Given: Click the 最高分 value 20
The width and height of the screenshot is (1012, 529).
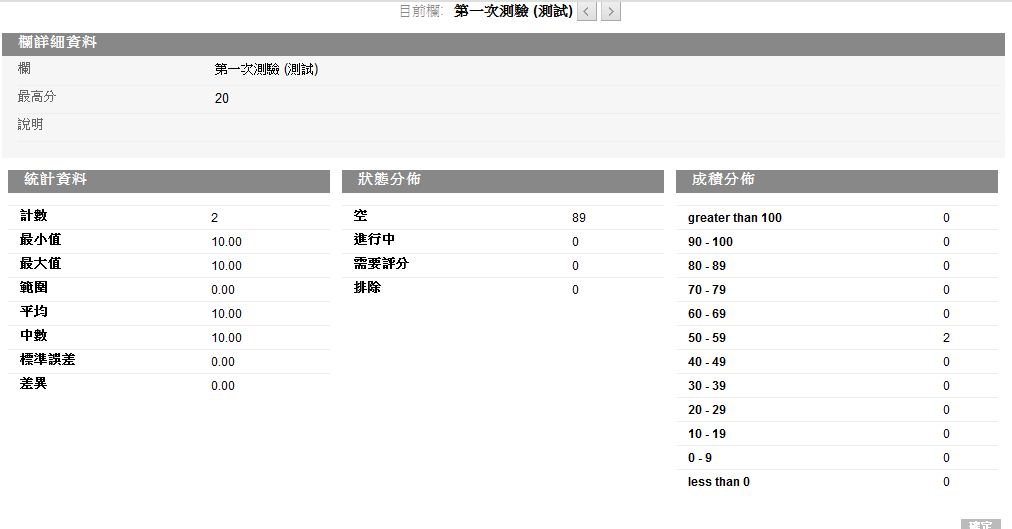Looking at the screenshot, I should [x=221, y=98].
